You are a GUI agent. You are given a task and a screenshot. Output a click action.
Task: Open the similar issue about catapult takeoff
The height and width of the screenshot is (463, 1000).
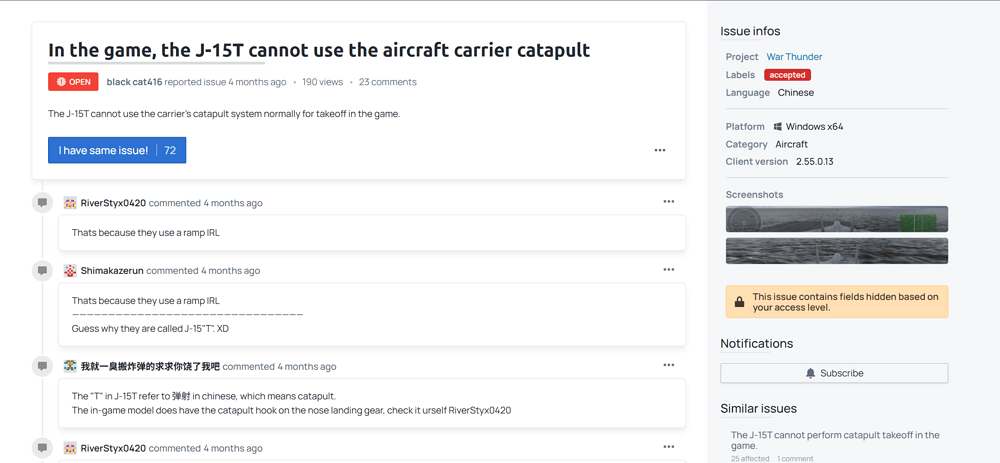(835, 440)
